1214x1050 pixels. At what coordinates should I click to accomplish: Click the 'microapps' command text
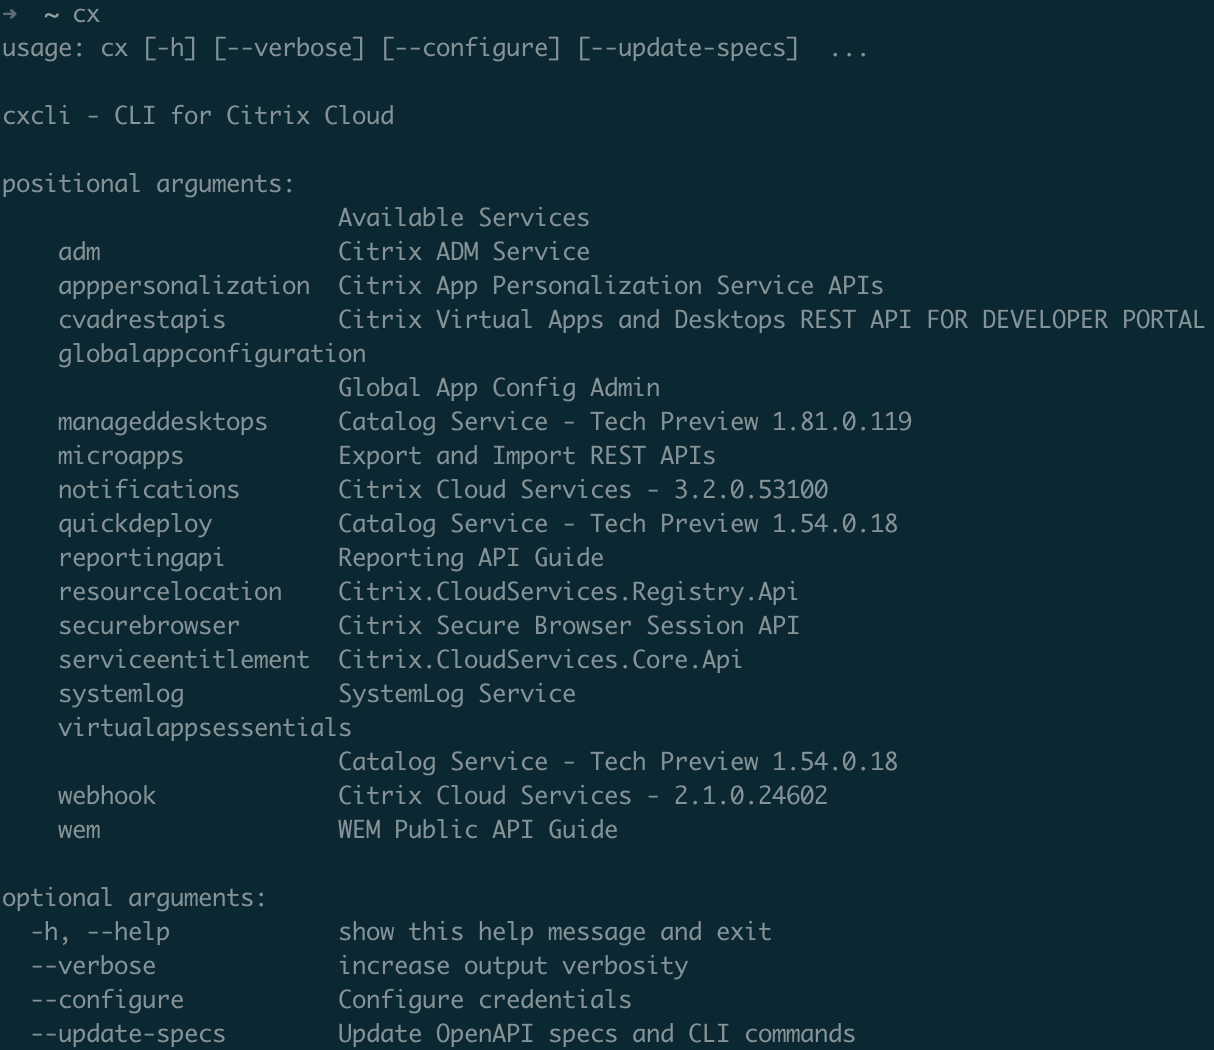pyautogui.click(x=121, y=456)
